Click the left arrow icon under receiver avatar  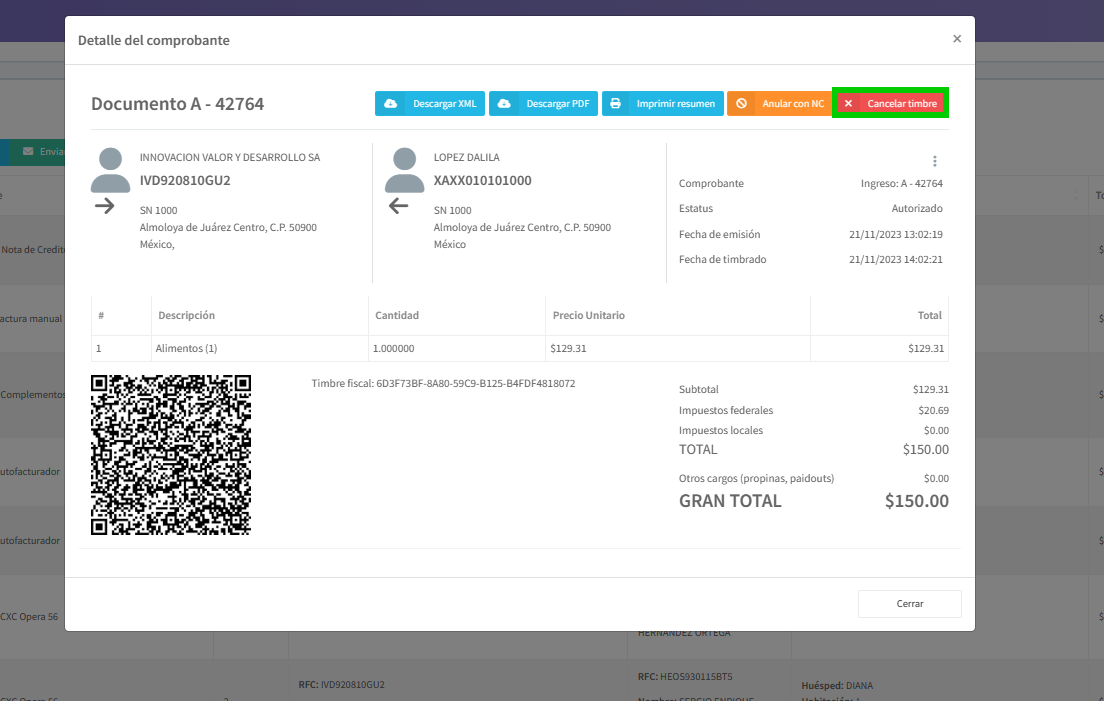click(x=399, y=206)
